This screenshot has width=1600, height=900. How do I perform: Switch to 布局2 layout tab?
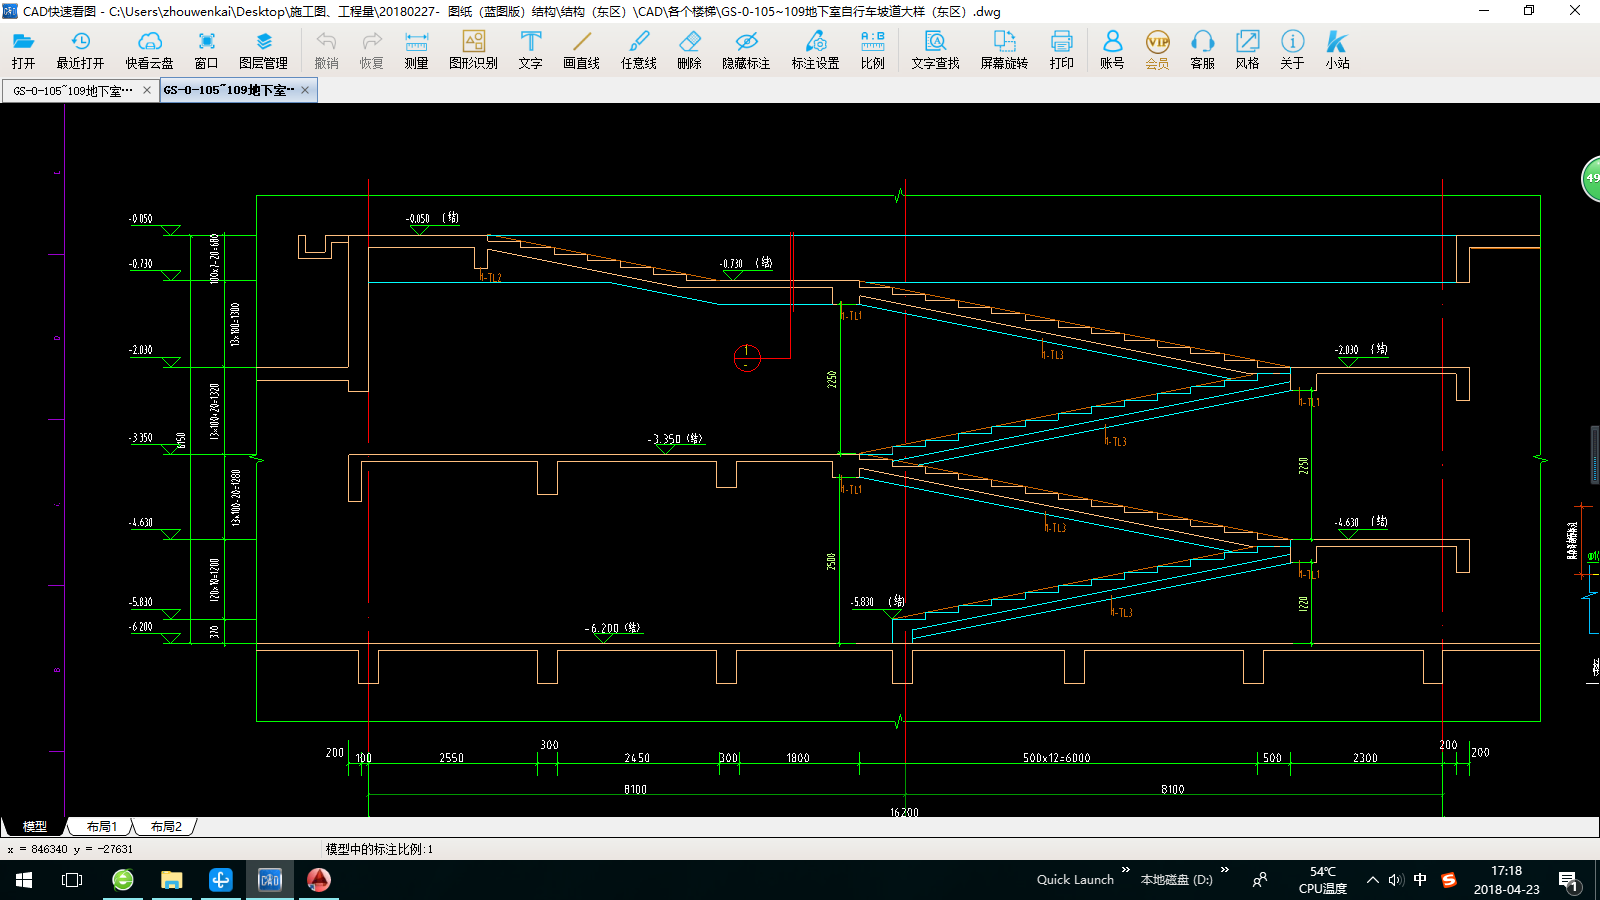(x=166, y=827)
